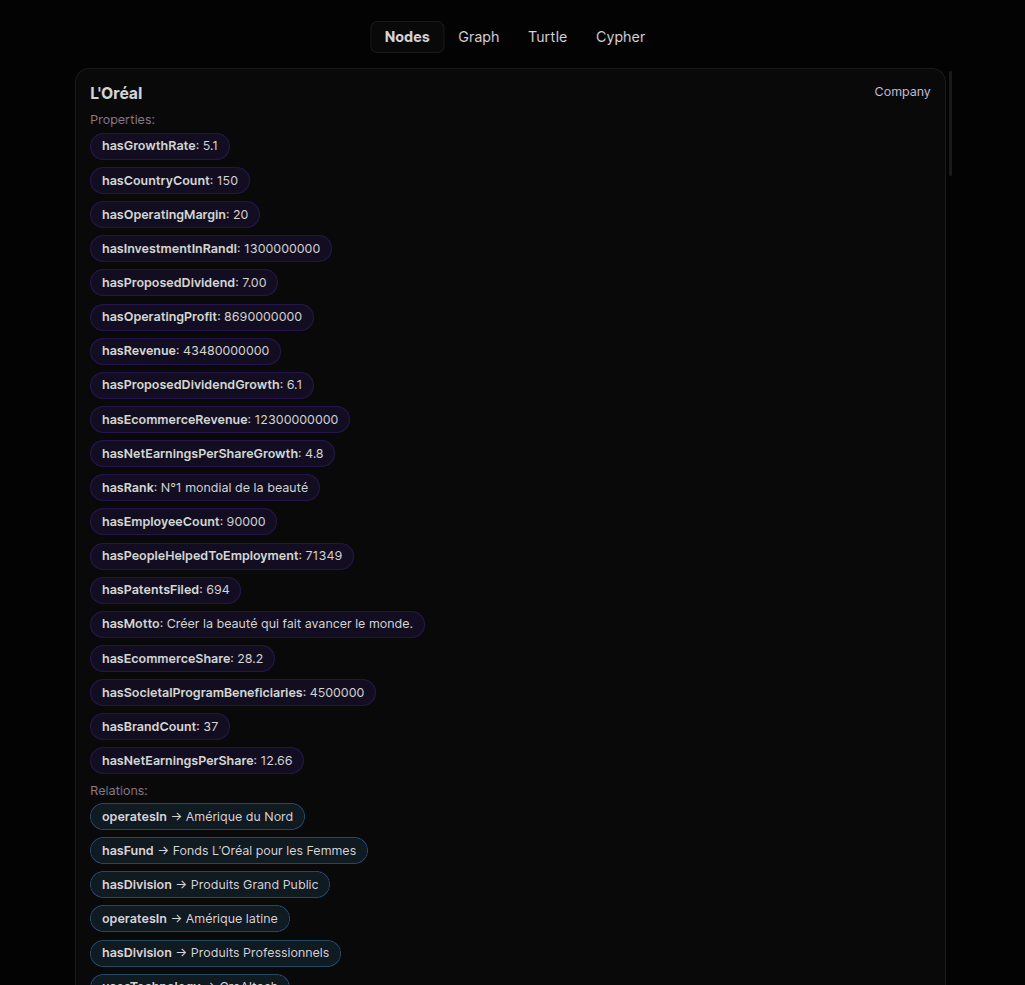
Task: Select the hasRevenue property of L'Oréal
Action: click(x=185, y=351)
